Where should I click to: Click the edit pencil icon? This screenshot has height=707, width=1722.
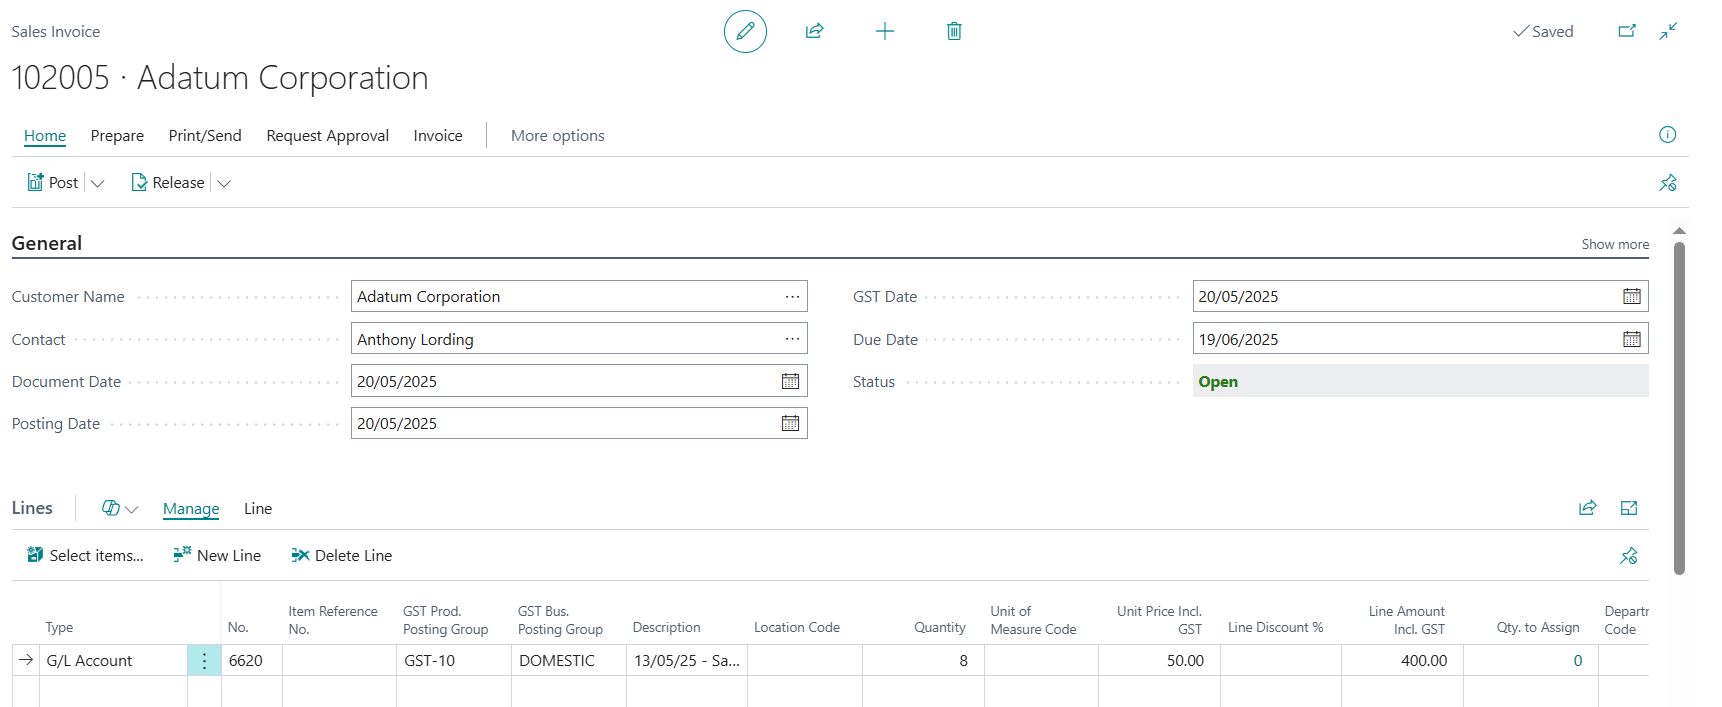click(x=745, y=32)
